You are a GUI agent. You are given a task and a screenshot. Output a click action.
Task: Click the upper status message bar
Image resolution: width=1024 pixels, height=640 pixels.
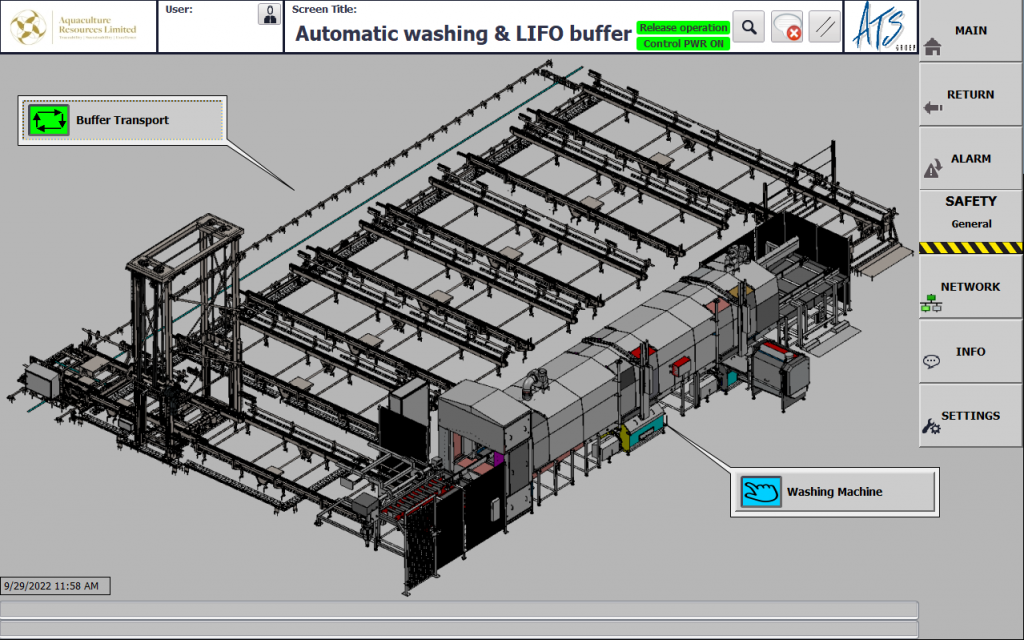[x=459, y=609]
